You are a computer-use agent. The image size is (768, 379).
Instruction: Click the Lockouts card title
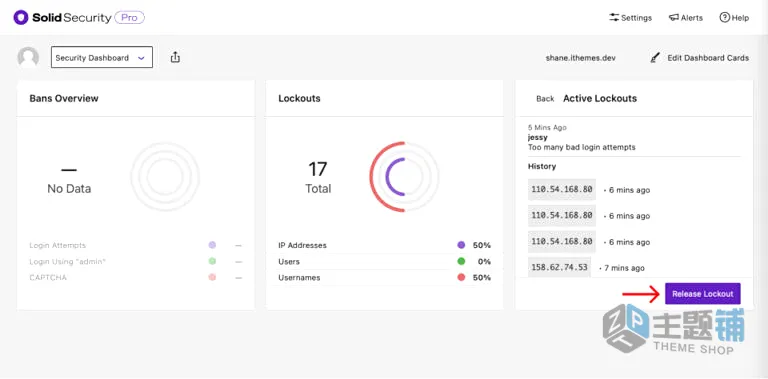(x=299, y=98)
